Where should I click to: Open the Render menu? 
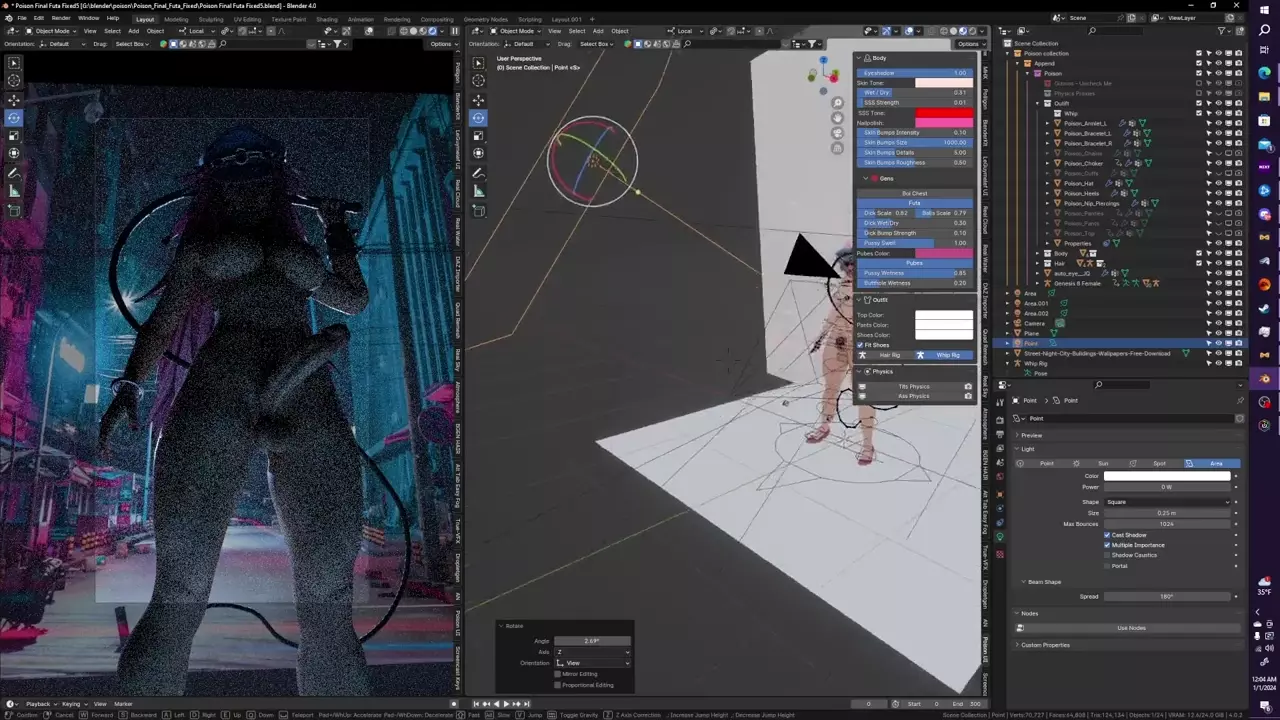(61, 18)
